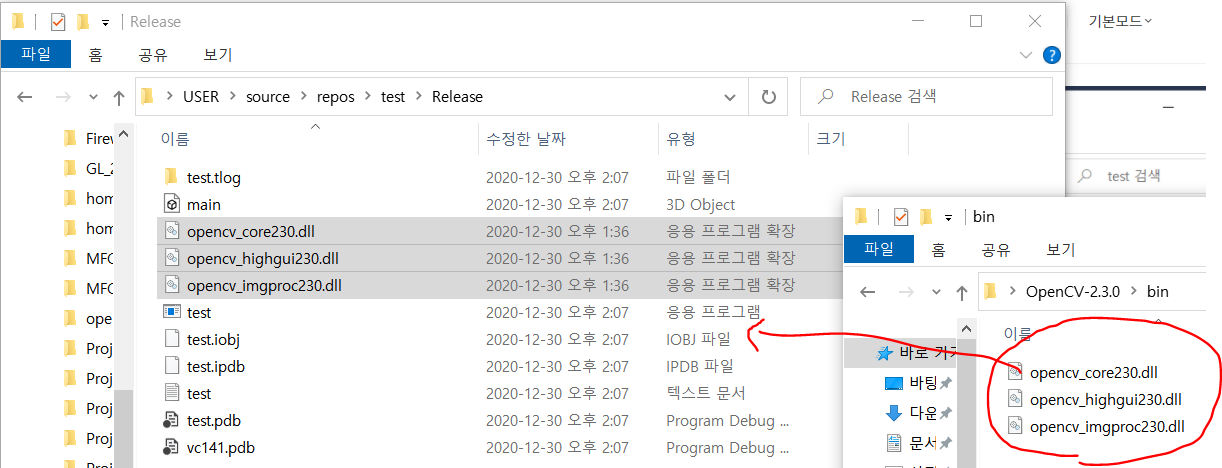Click OpenCV-2.3.0 in bin address breadcrumb

[x=1075, y=292]
